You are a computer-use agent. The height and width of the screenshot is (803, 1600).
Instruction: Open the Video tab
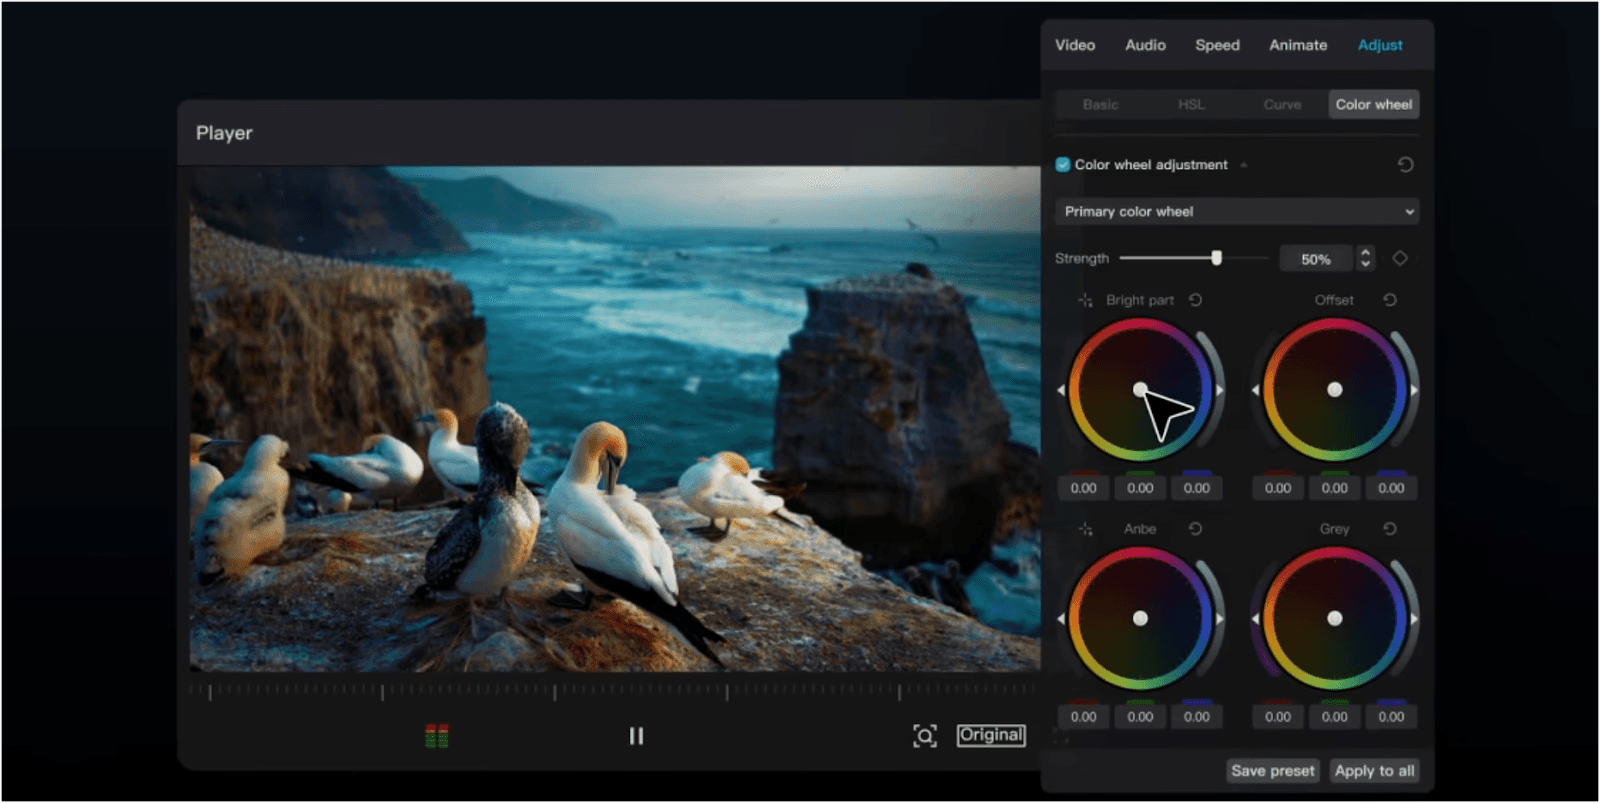coord(1075,45)
